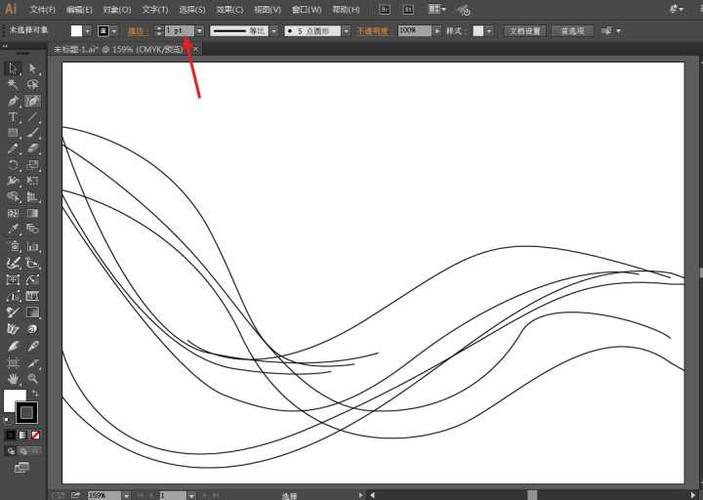Open the 文字(T) menu

155,9
